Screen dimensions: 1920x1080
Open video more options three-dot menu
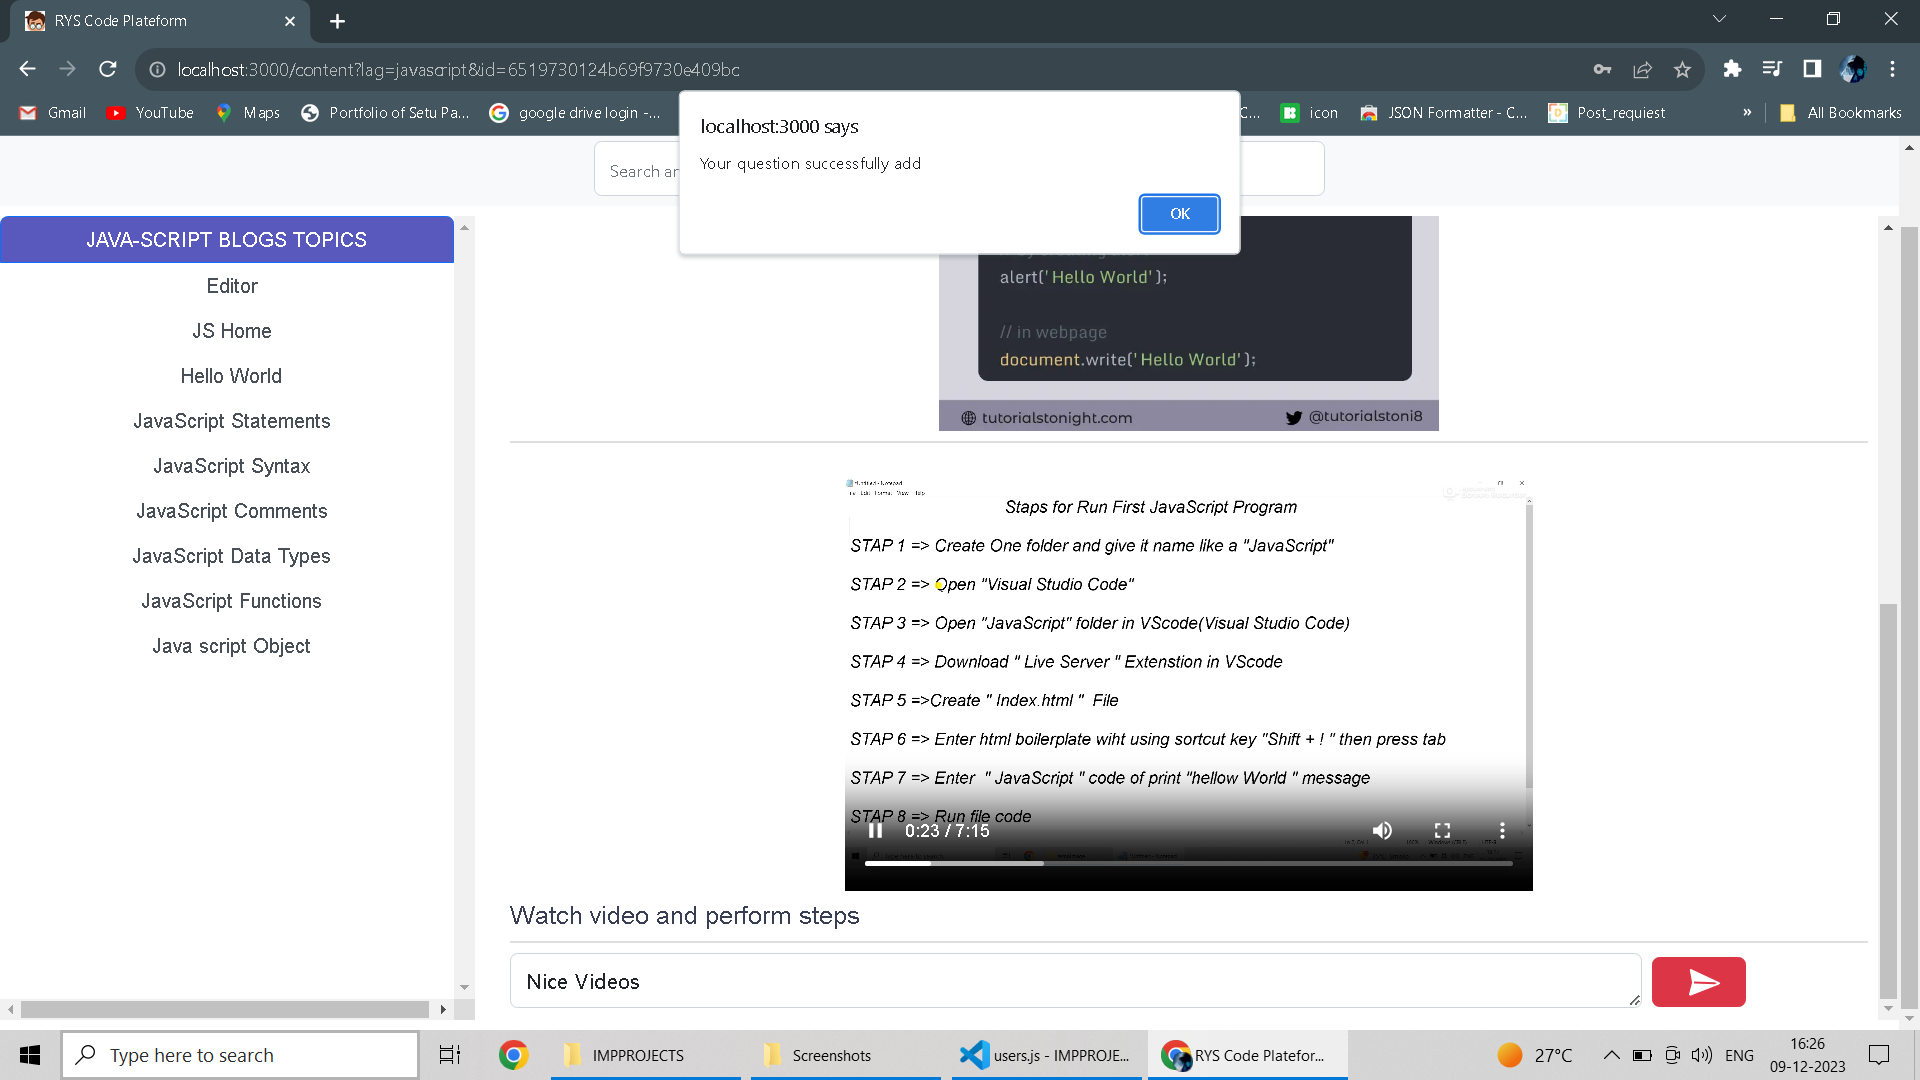click(1501, 831)
